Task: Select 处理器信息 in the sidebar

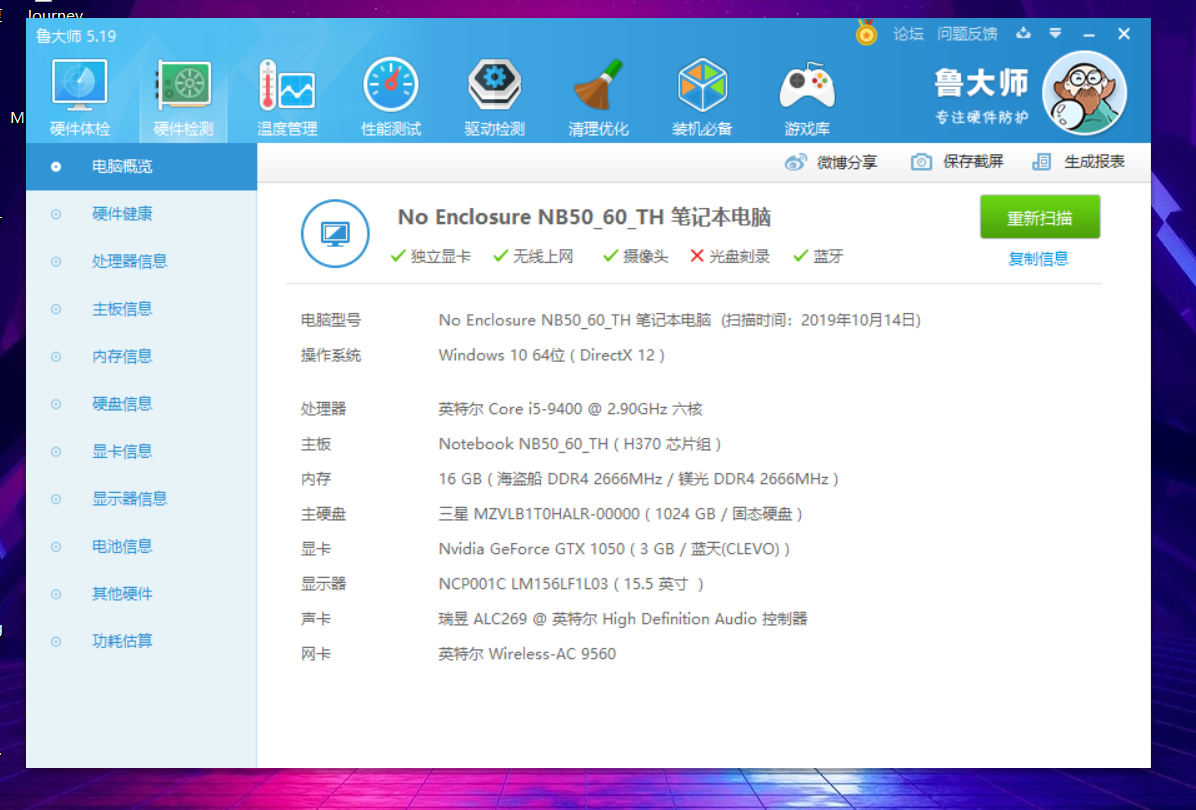Action: coord(142,262)
